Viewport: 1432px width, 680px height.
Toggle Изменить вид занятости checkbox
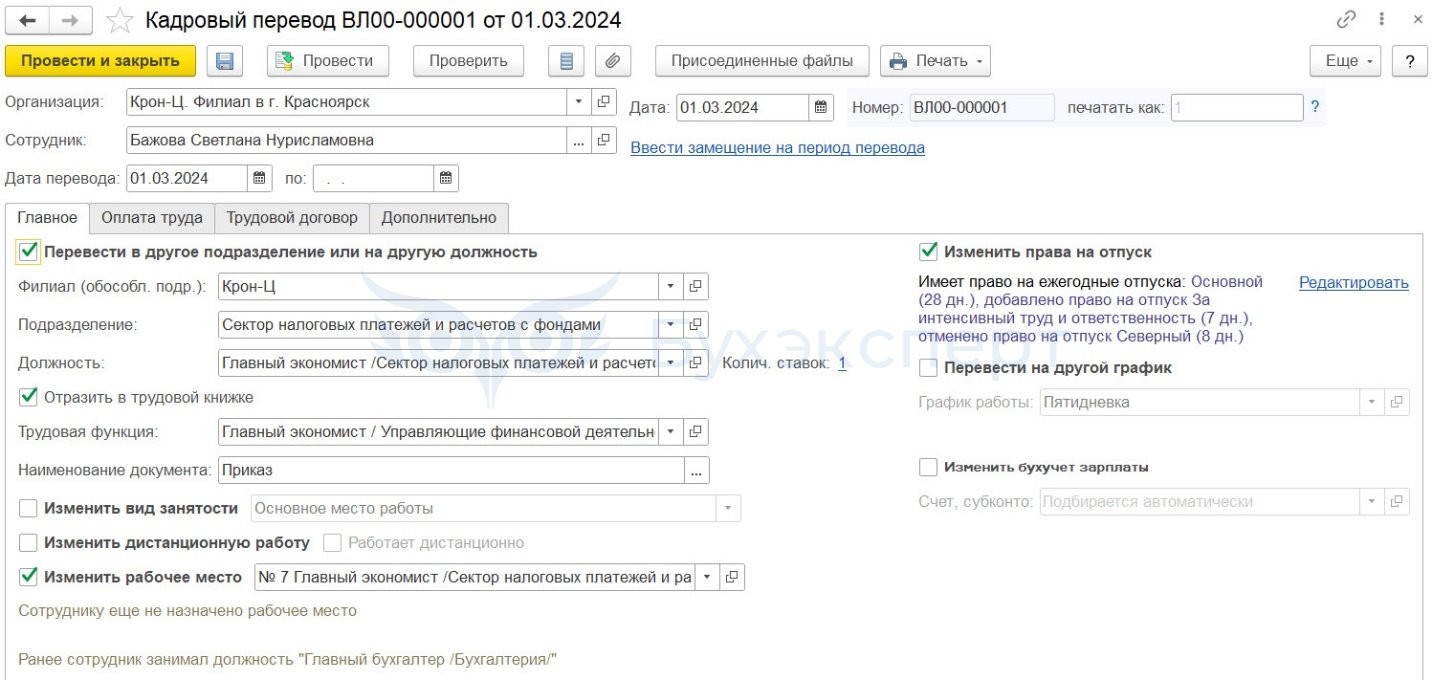tap(29, 508)
